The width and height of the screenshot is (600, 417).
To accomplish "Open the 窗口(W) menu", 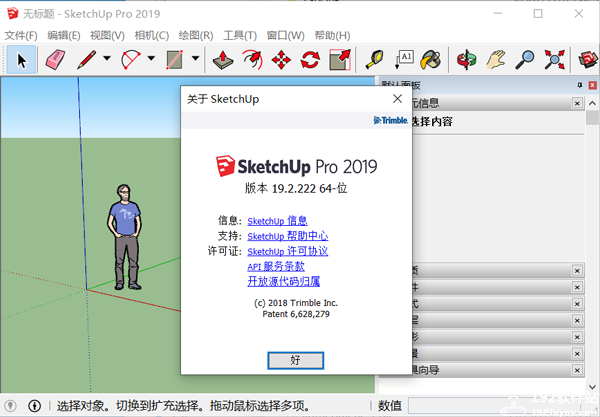I will (285, 36).
